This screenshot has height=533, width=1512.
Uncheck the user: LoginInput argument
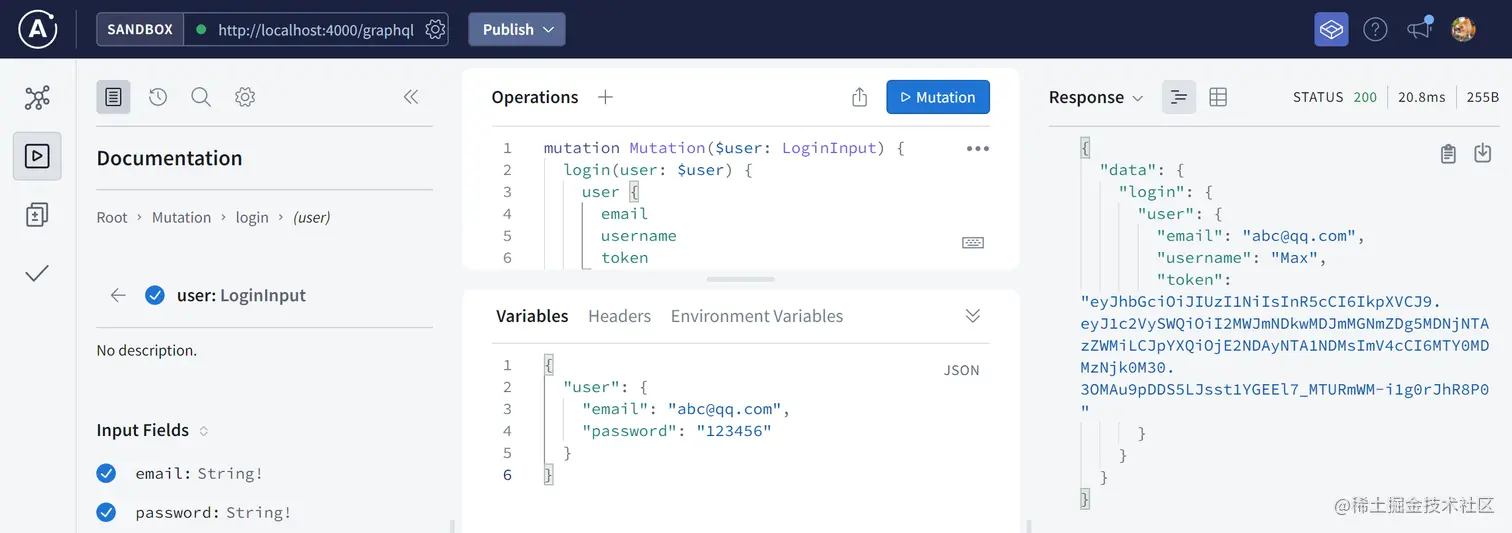coord(154,295)
